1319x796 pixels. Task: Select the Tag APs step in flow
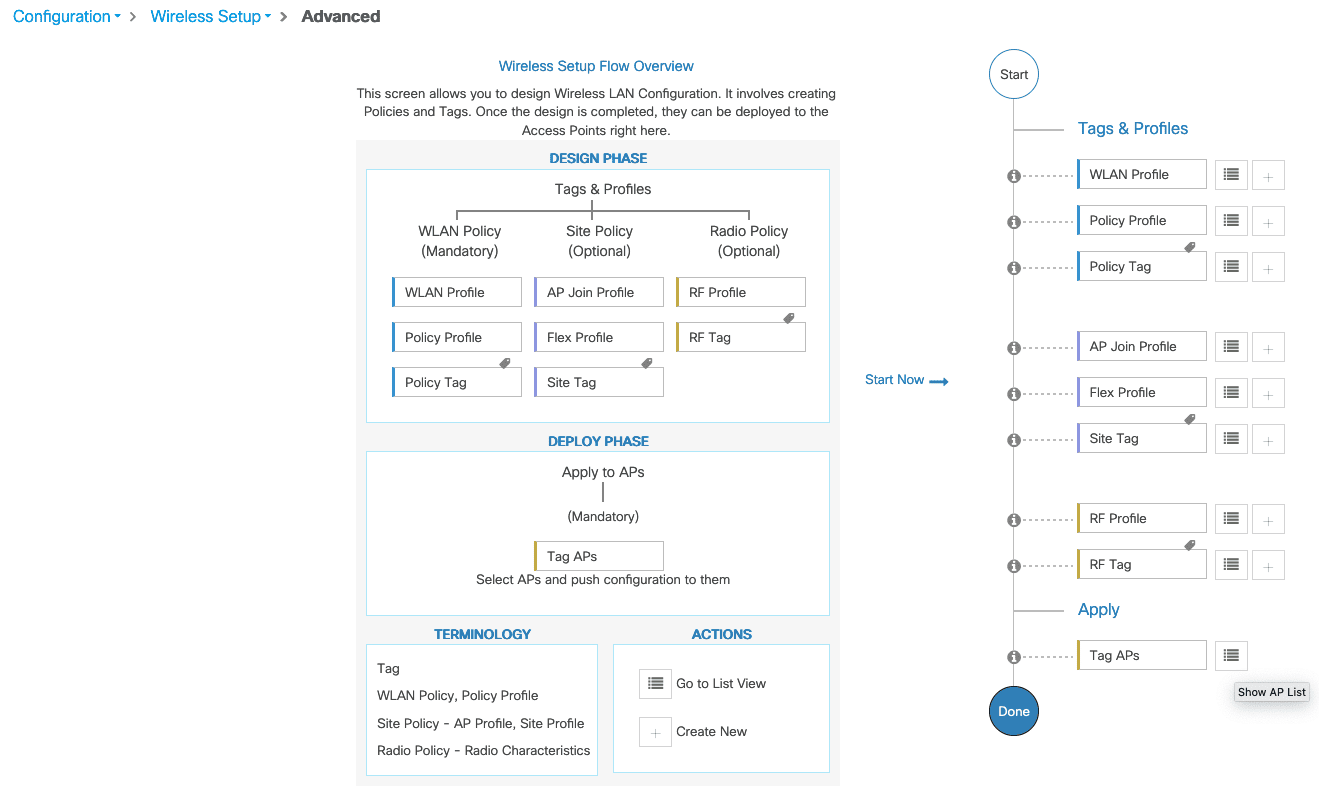pos(1142,656)
